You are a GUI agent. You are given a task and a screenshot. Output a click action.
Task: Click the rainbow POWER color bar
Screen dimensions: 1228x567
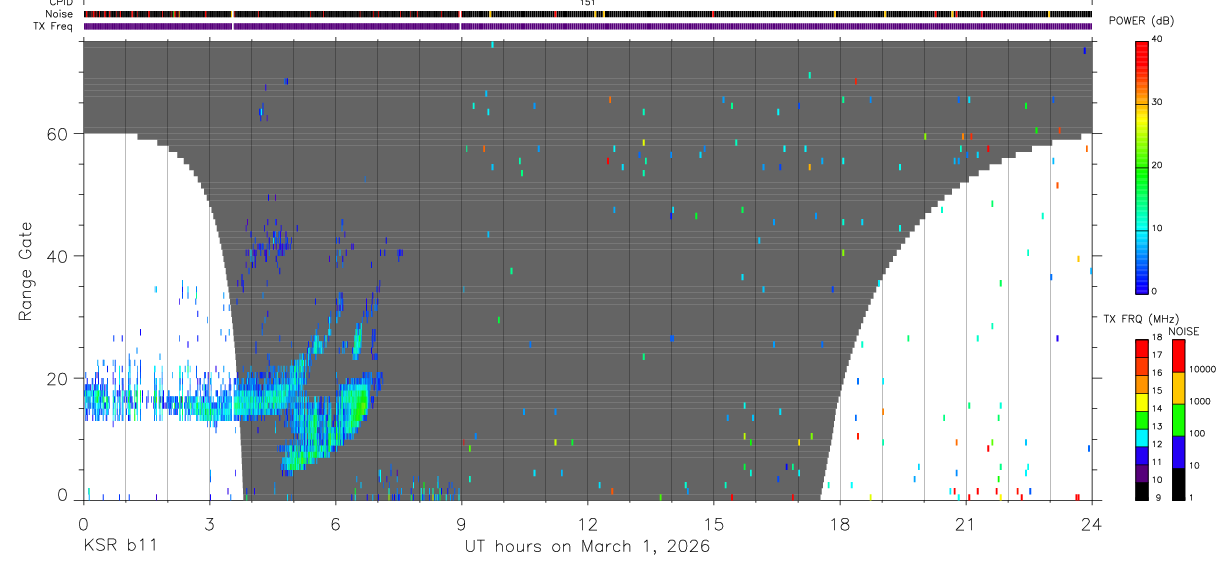click(x=1141, y=167)
